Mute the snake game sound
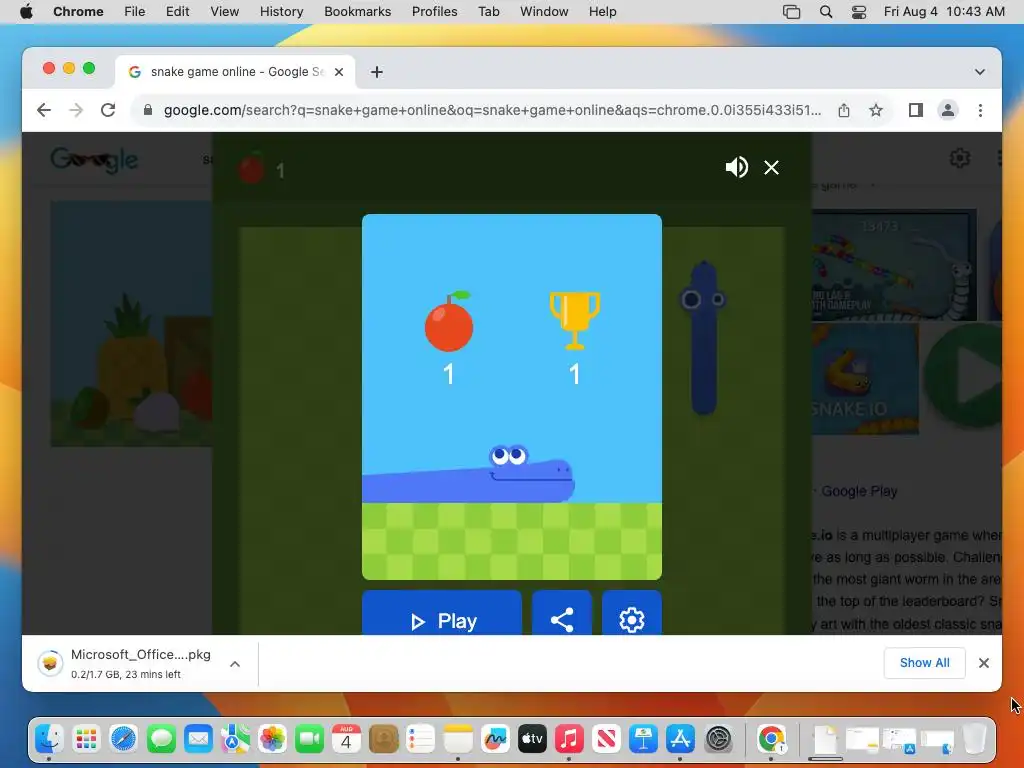 (737, 167)
